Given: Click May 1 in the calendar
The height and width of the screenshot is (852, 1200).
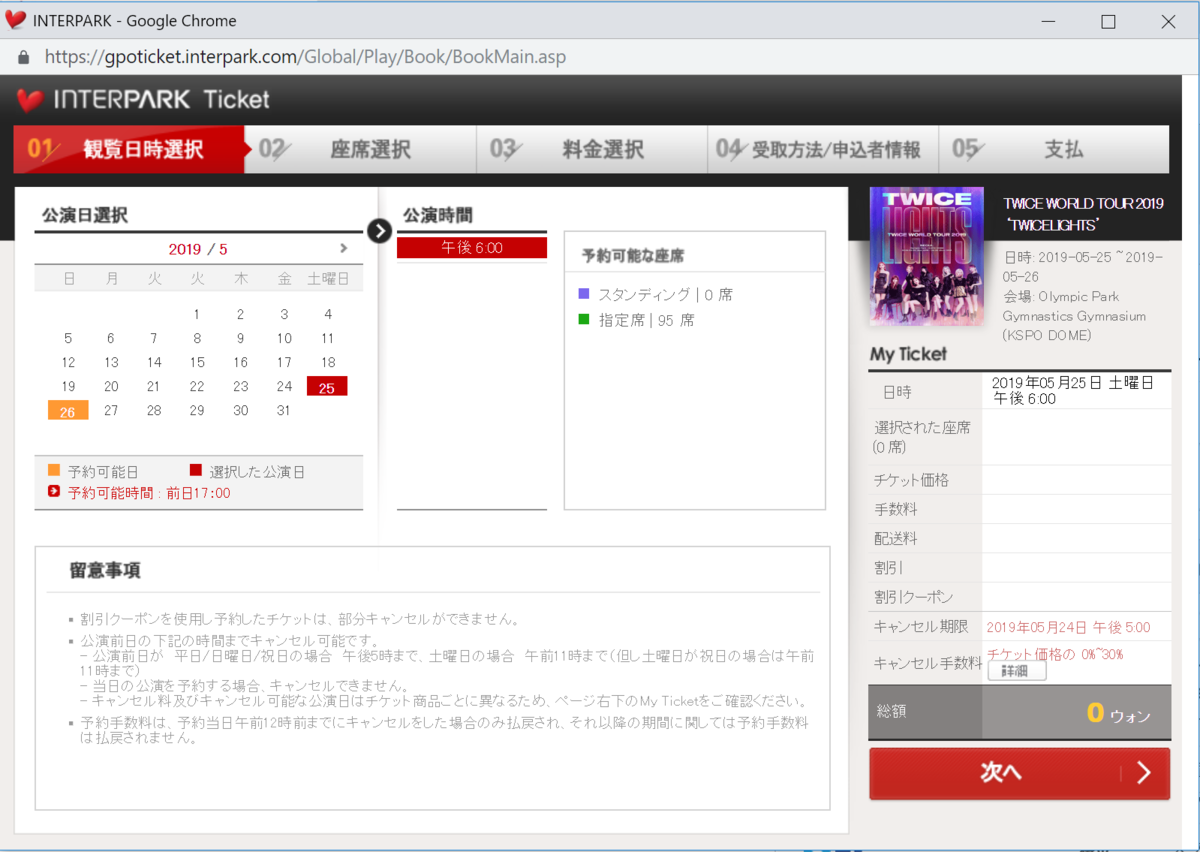Looking at the screenshot, I should pyautogui.click(x=197, y=315).
